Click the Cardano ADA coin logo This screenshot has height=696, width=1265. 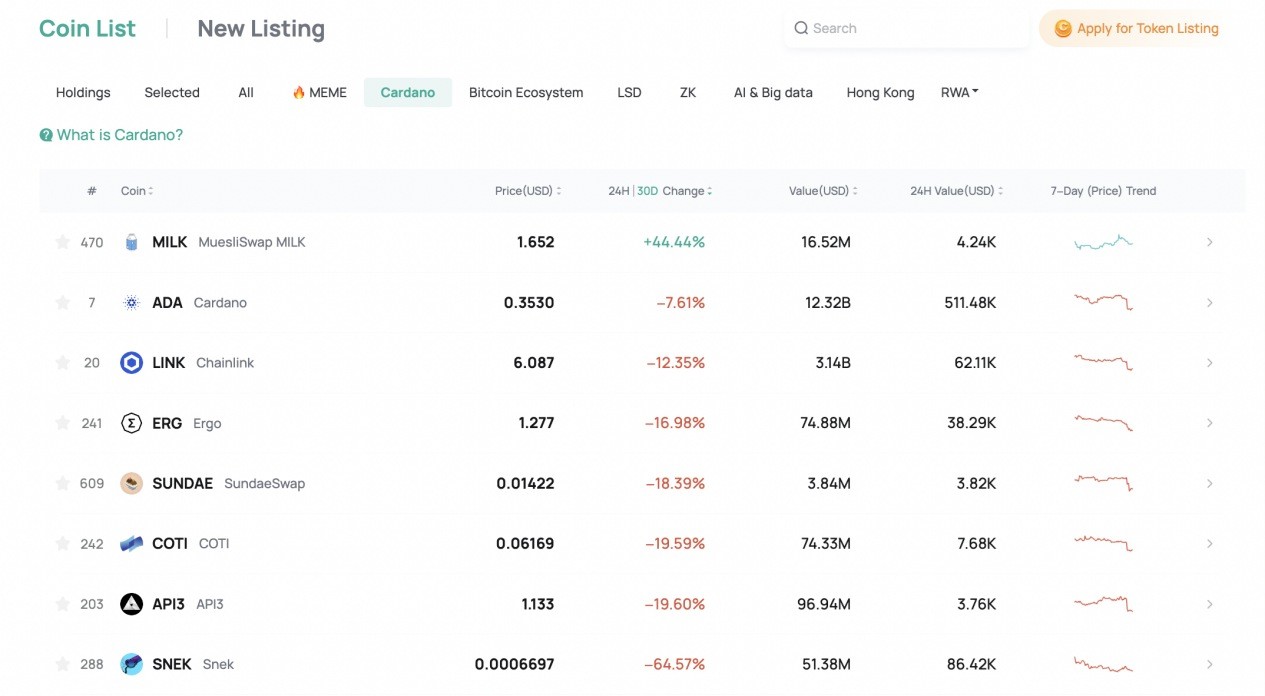point(131,303)
